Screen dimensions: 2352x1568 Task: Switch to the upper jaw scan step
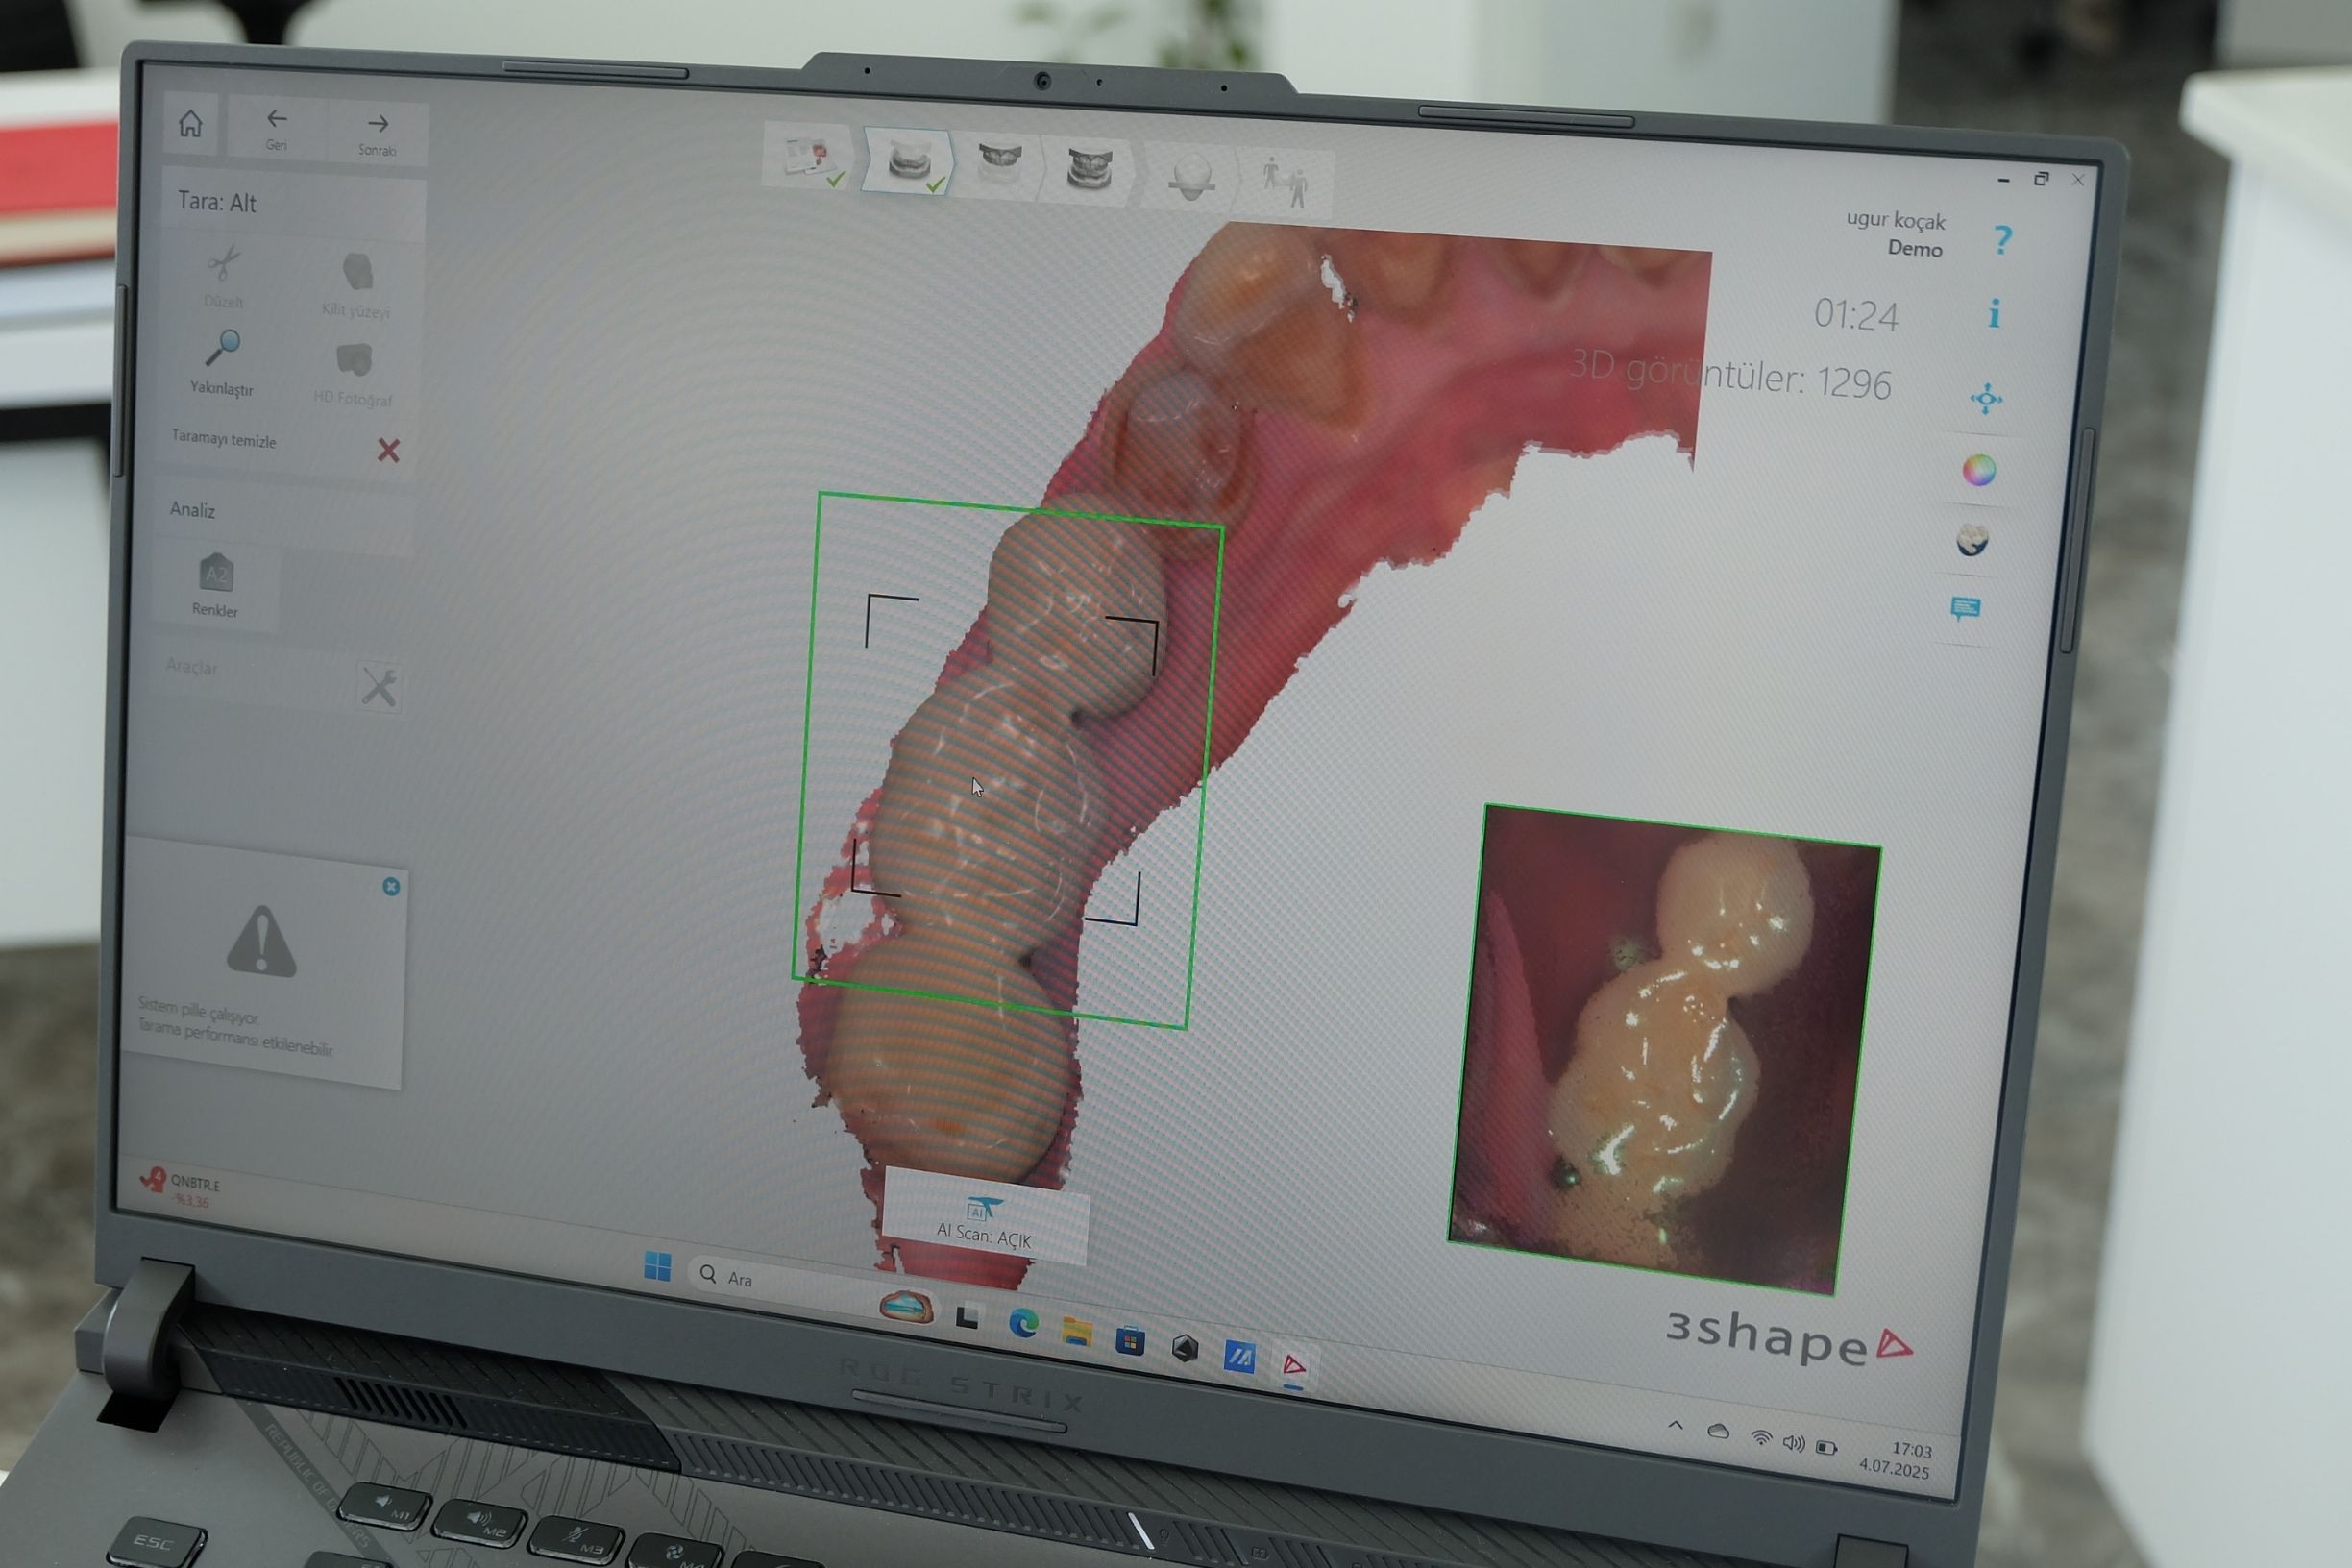pyautogui.click(x=999, y=163)
